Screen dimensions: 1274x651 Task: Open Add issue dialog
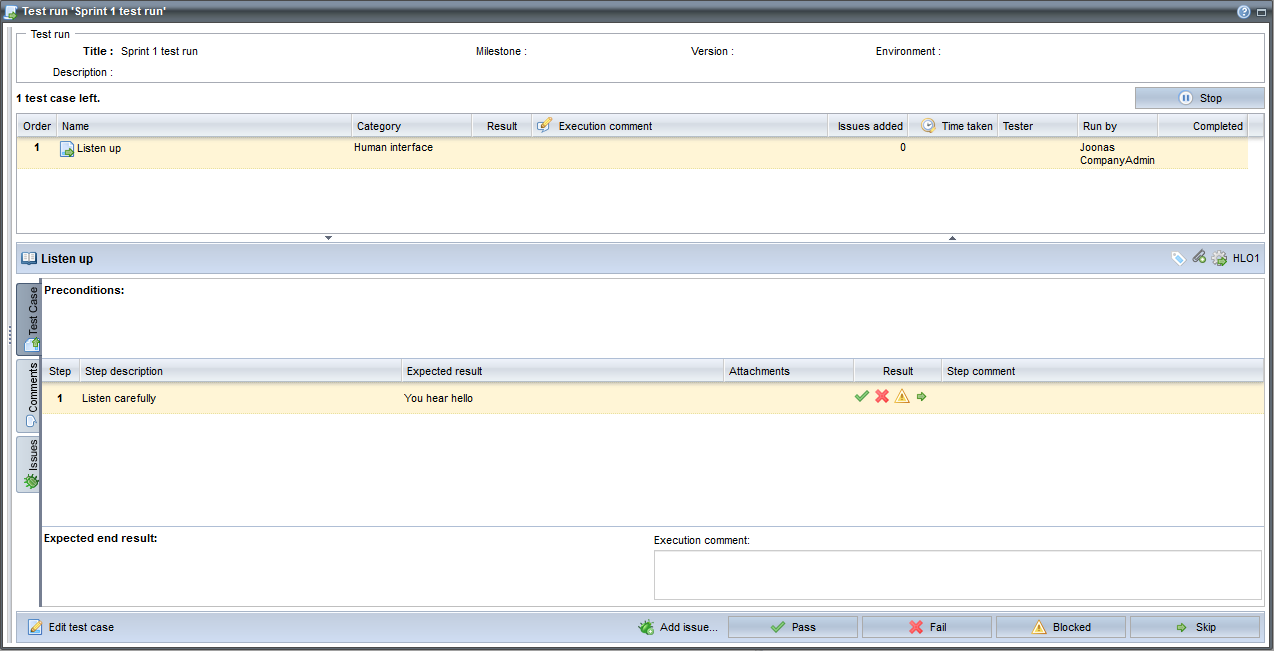pos(679,627)
